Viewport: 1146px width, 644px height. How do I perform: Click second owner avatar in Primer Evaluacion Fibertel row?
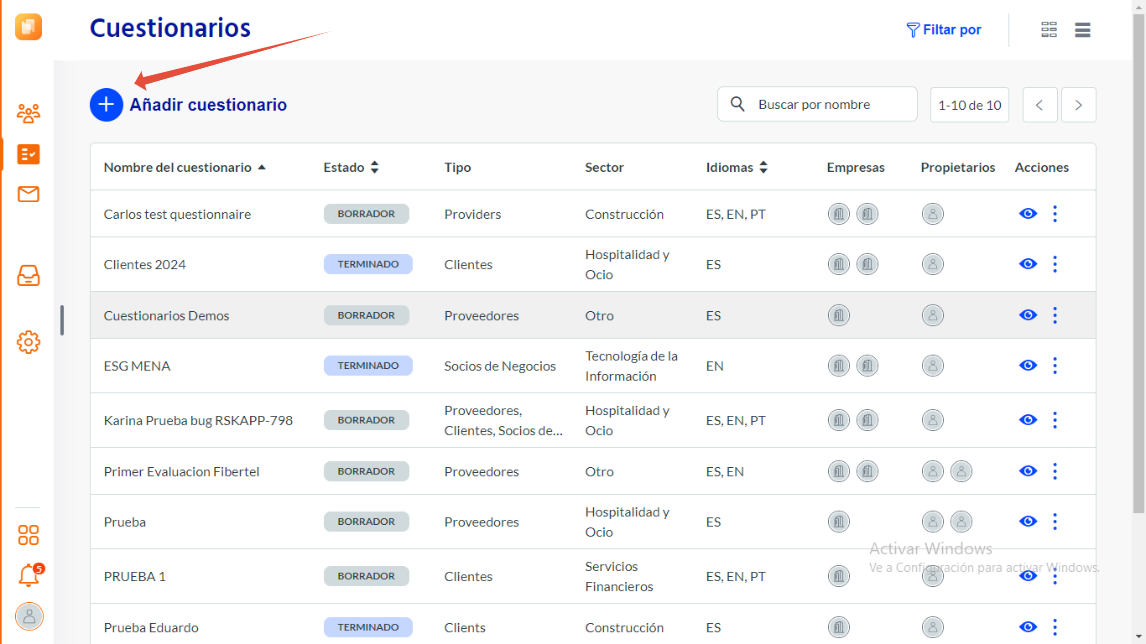click(961, 471)
